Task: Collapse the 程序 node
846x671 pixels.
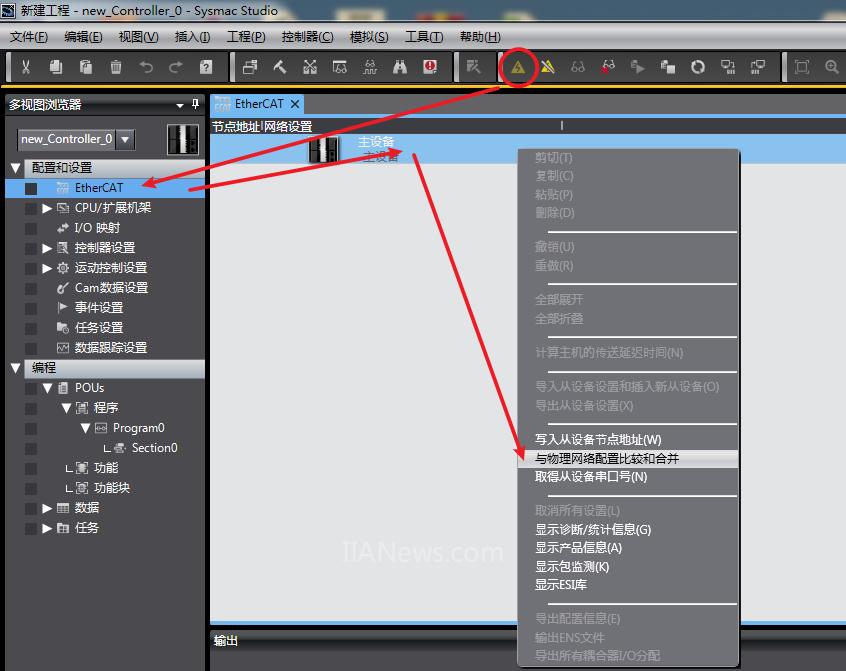Action: tap(66, 408)
